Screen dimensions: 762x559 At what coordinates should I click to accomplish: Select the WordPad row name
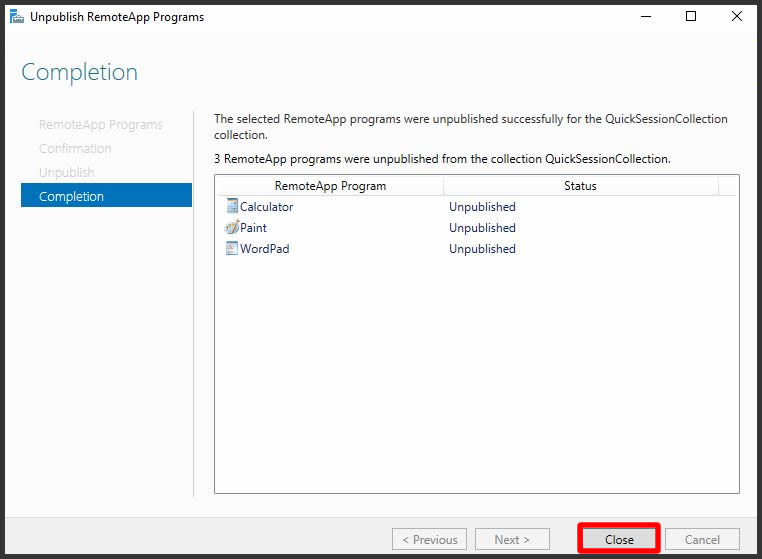click(264, 248)
